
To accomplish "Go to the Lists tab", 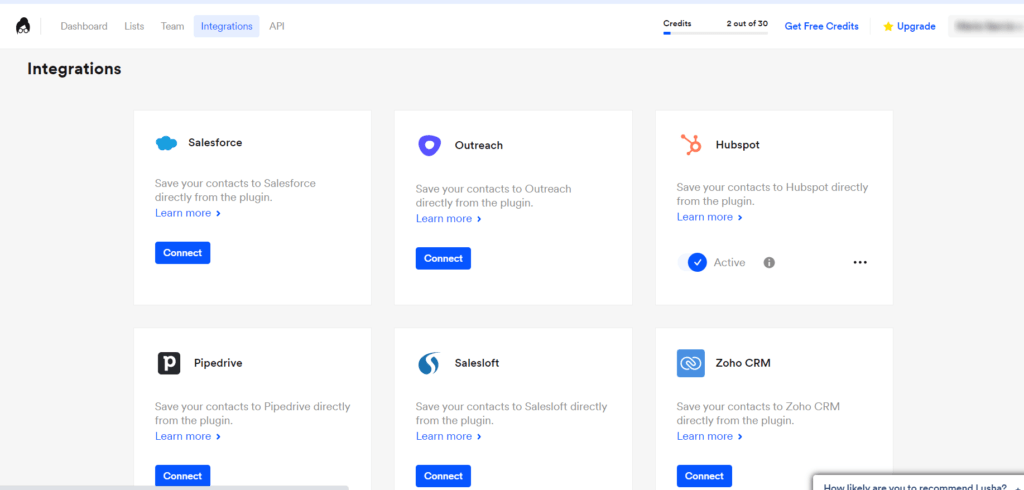I will tap(134, 26).
